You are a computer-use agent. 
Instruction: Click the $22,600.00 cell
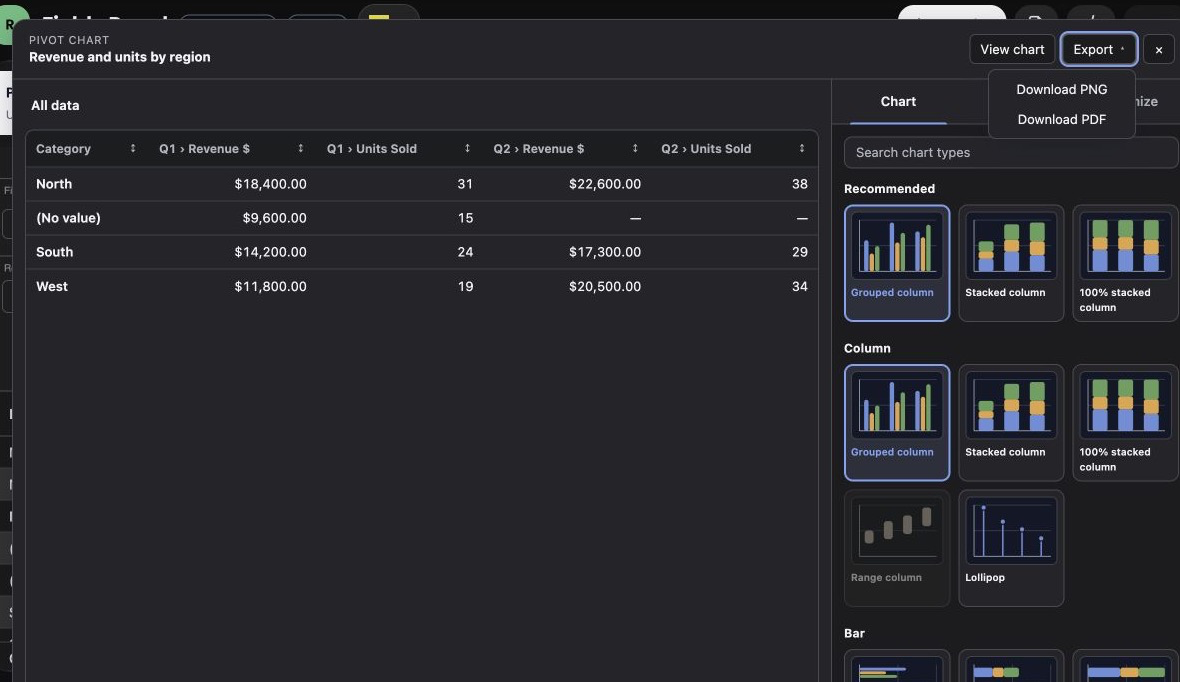coord(605,184)
